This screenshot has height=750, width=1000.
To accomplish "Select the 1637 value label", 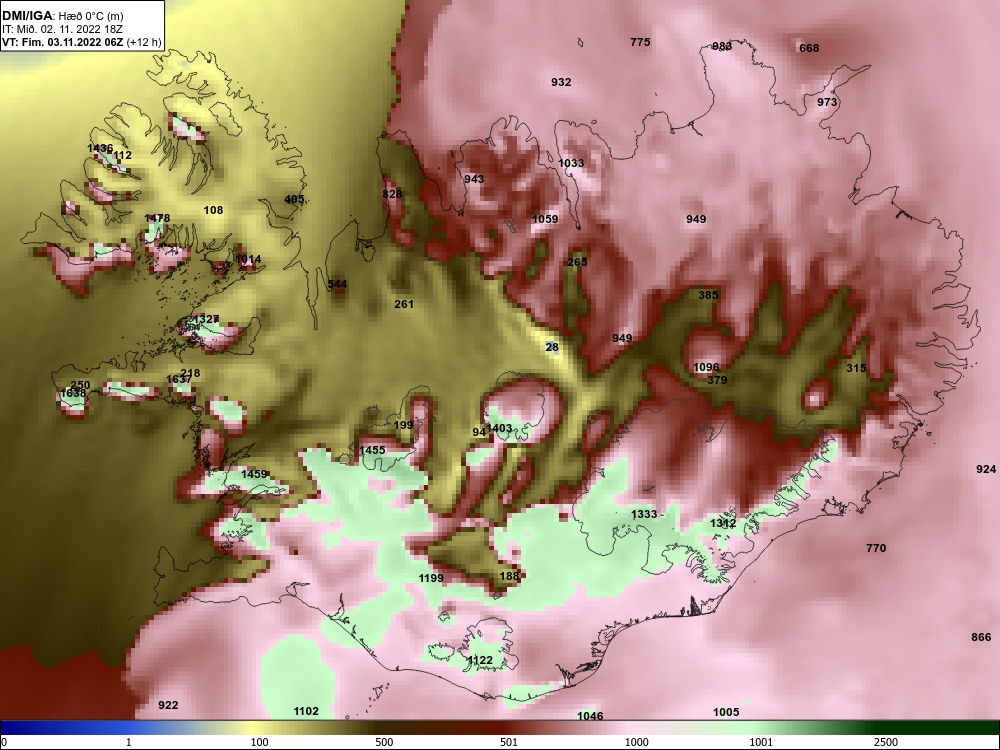I will click(x=179, y=379).
